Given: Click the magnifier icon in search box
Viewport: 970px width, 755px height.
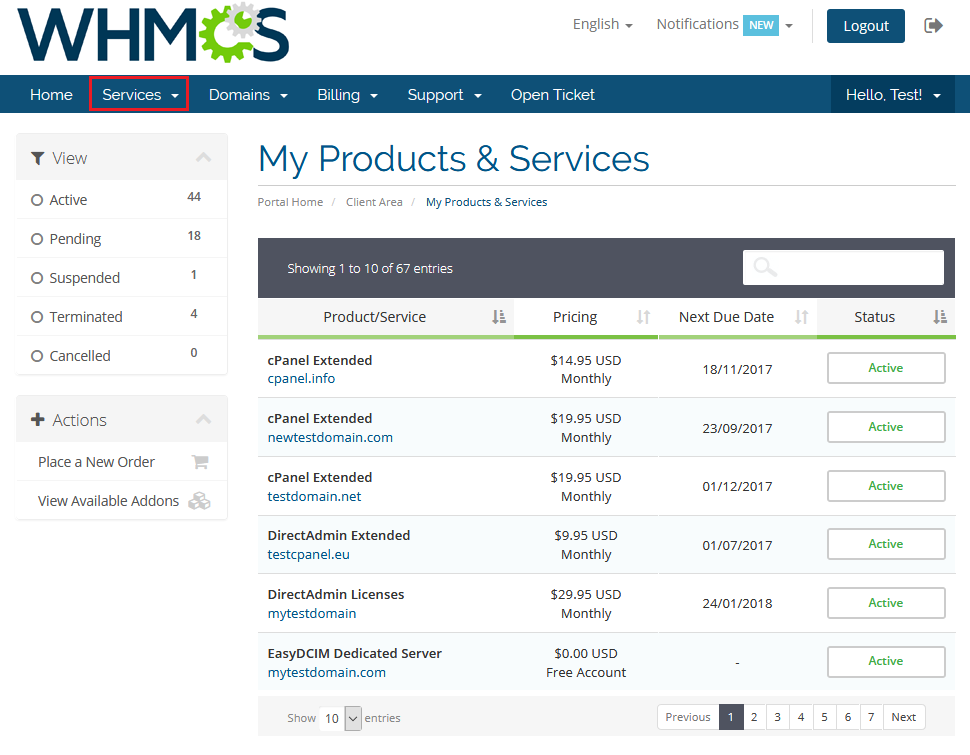Looking at the screenshot, I should (x=765, y=267).
